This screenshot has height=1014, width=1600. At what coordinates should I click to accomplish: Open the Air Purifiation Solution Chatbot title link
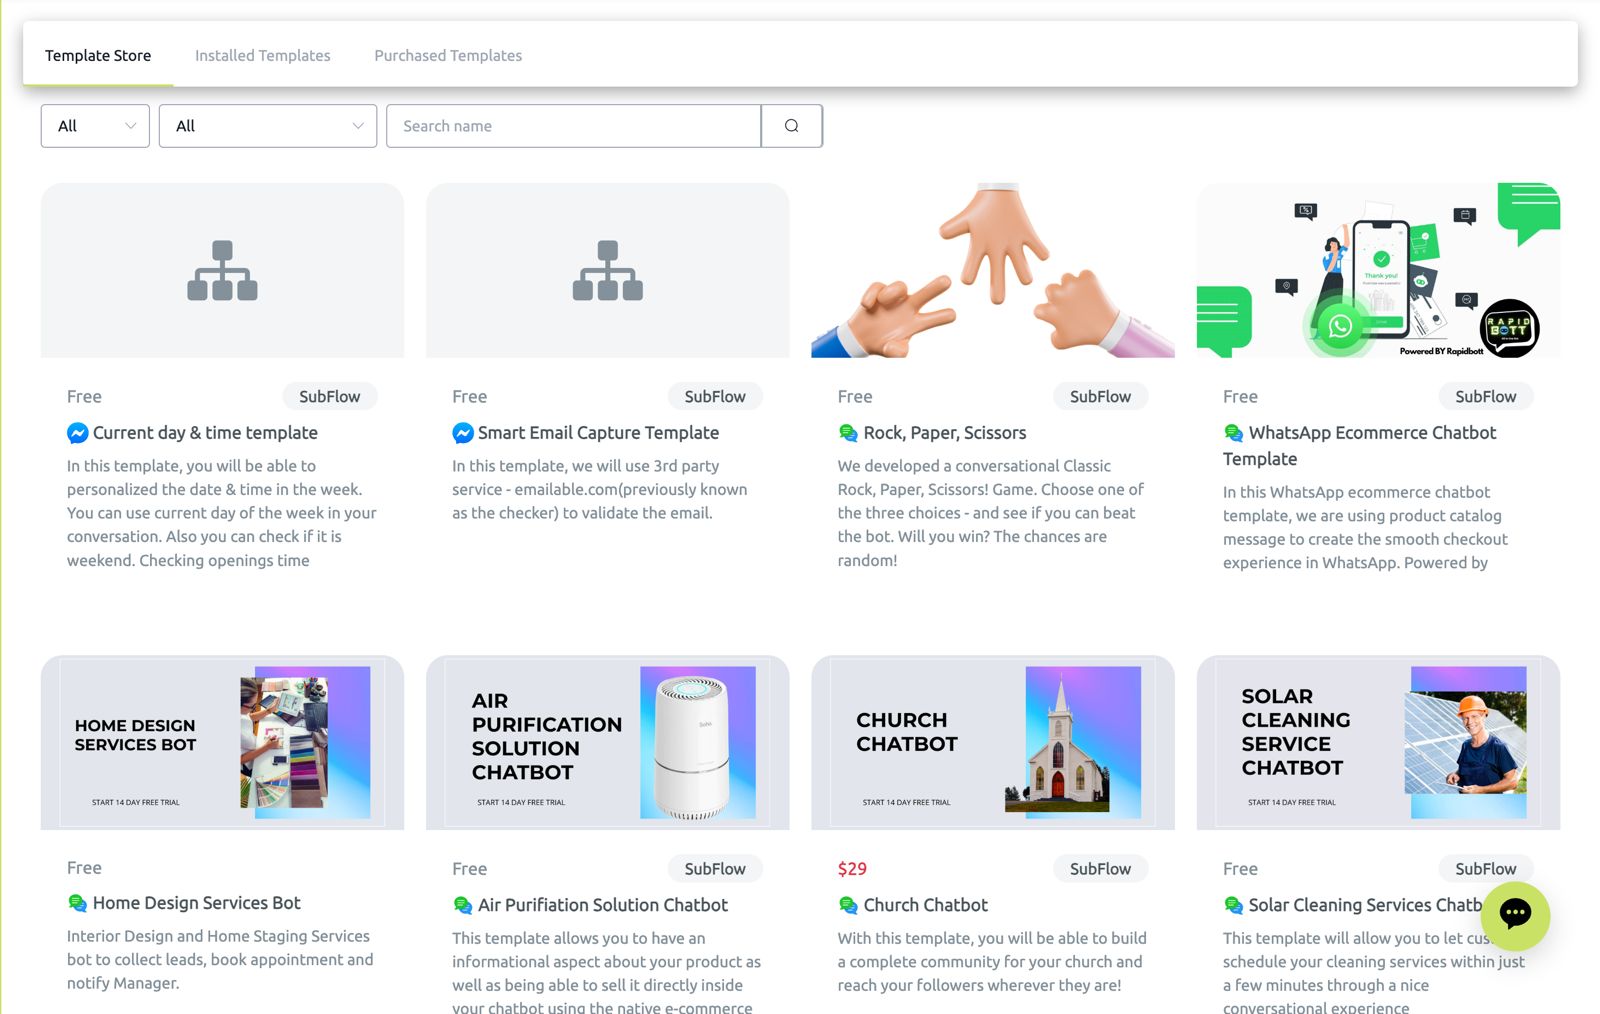click(602, 905)
